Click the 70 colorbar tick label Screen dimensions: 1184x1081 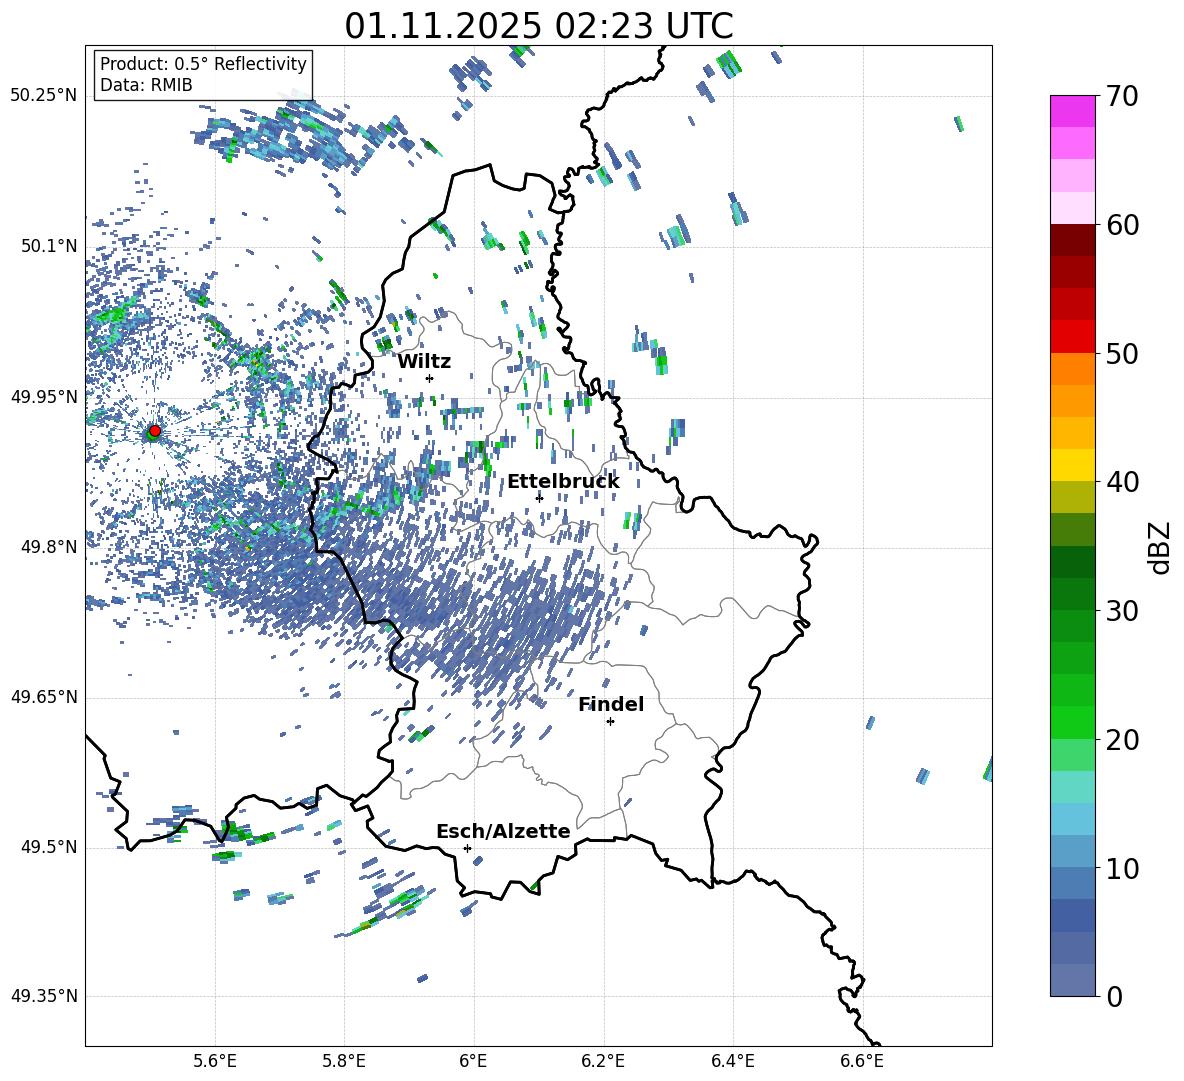pyautogui.click(x=1125, y=96)
